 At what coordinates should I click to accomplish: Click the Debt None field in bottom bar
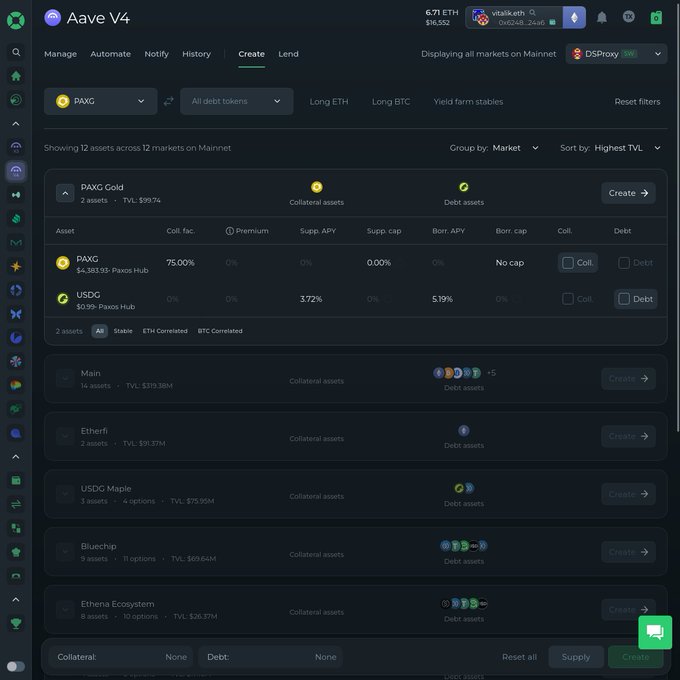pyautogui.click(x=271, y=657)
